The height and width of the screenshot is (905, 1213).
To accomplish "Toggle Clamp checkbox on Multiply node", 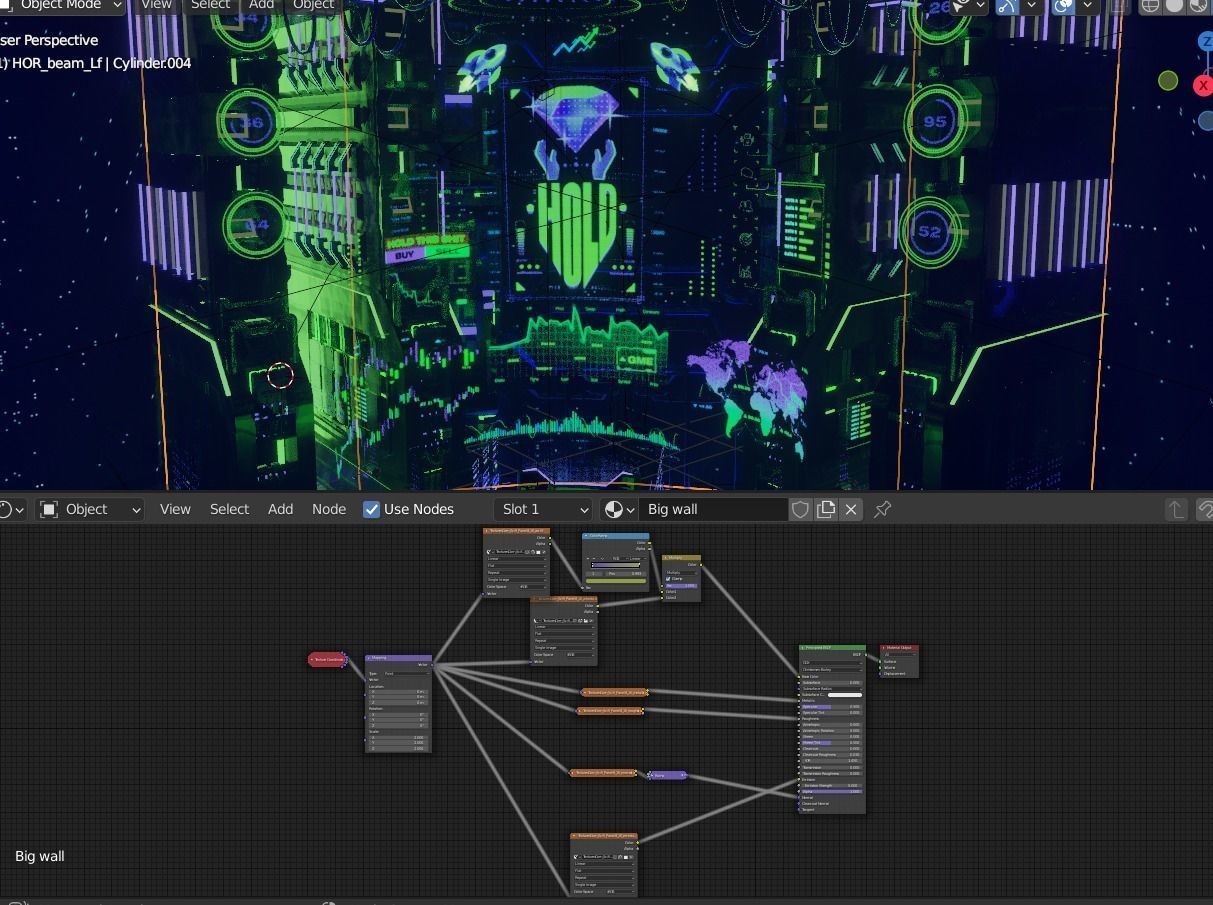I will coord(668,579).
